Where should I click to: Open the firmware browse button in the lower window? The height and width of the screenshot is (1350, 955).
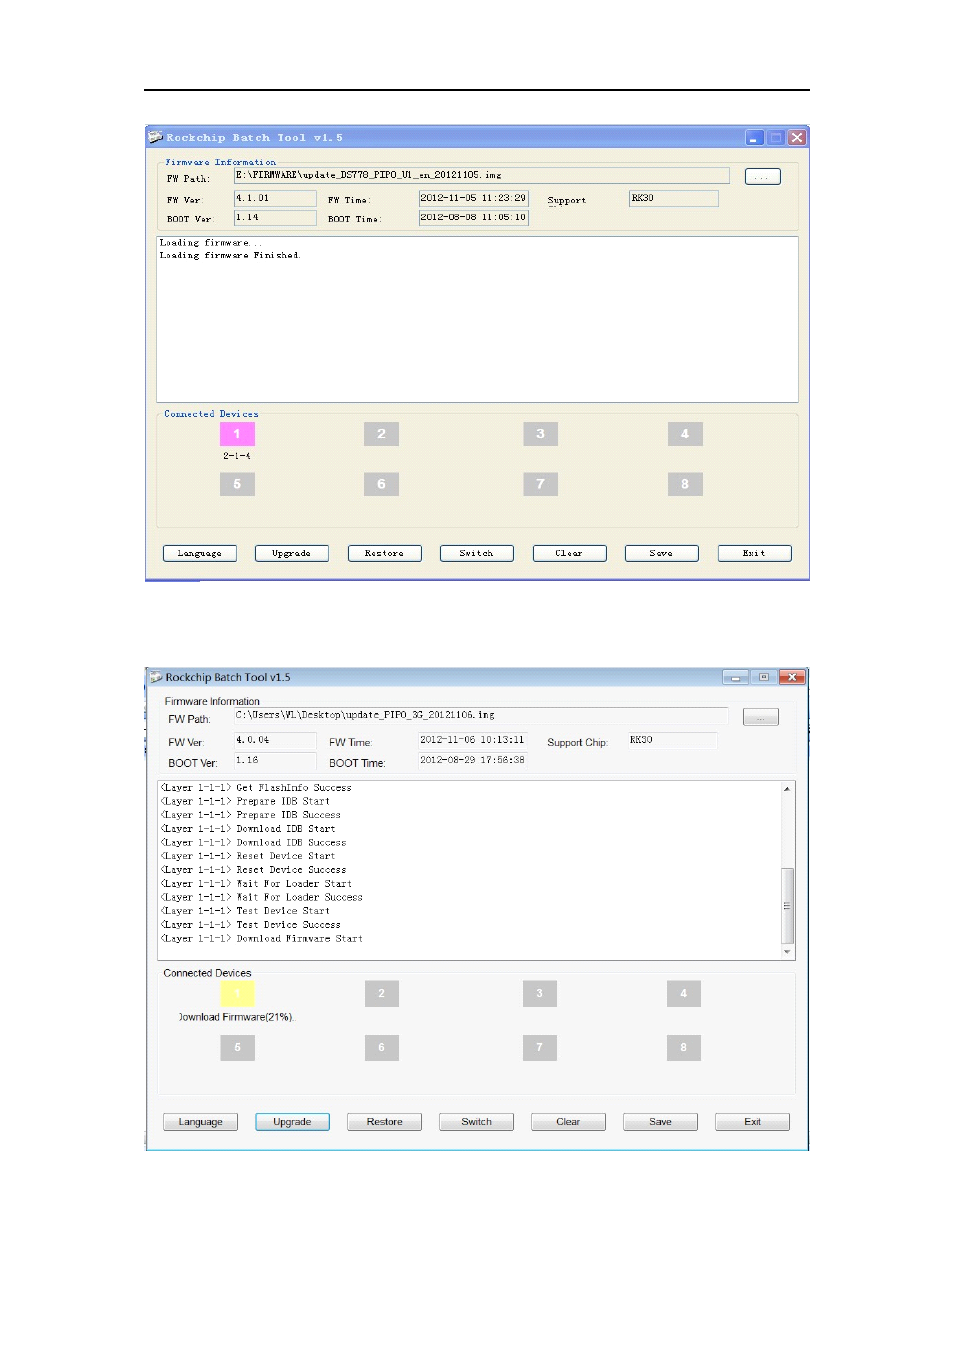pos(761,717)
